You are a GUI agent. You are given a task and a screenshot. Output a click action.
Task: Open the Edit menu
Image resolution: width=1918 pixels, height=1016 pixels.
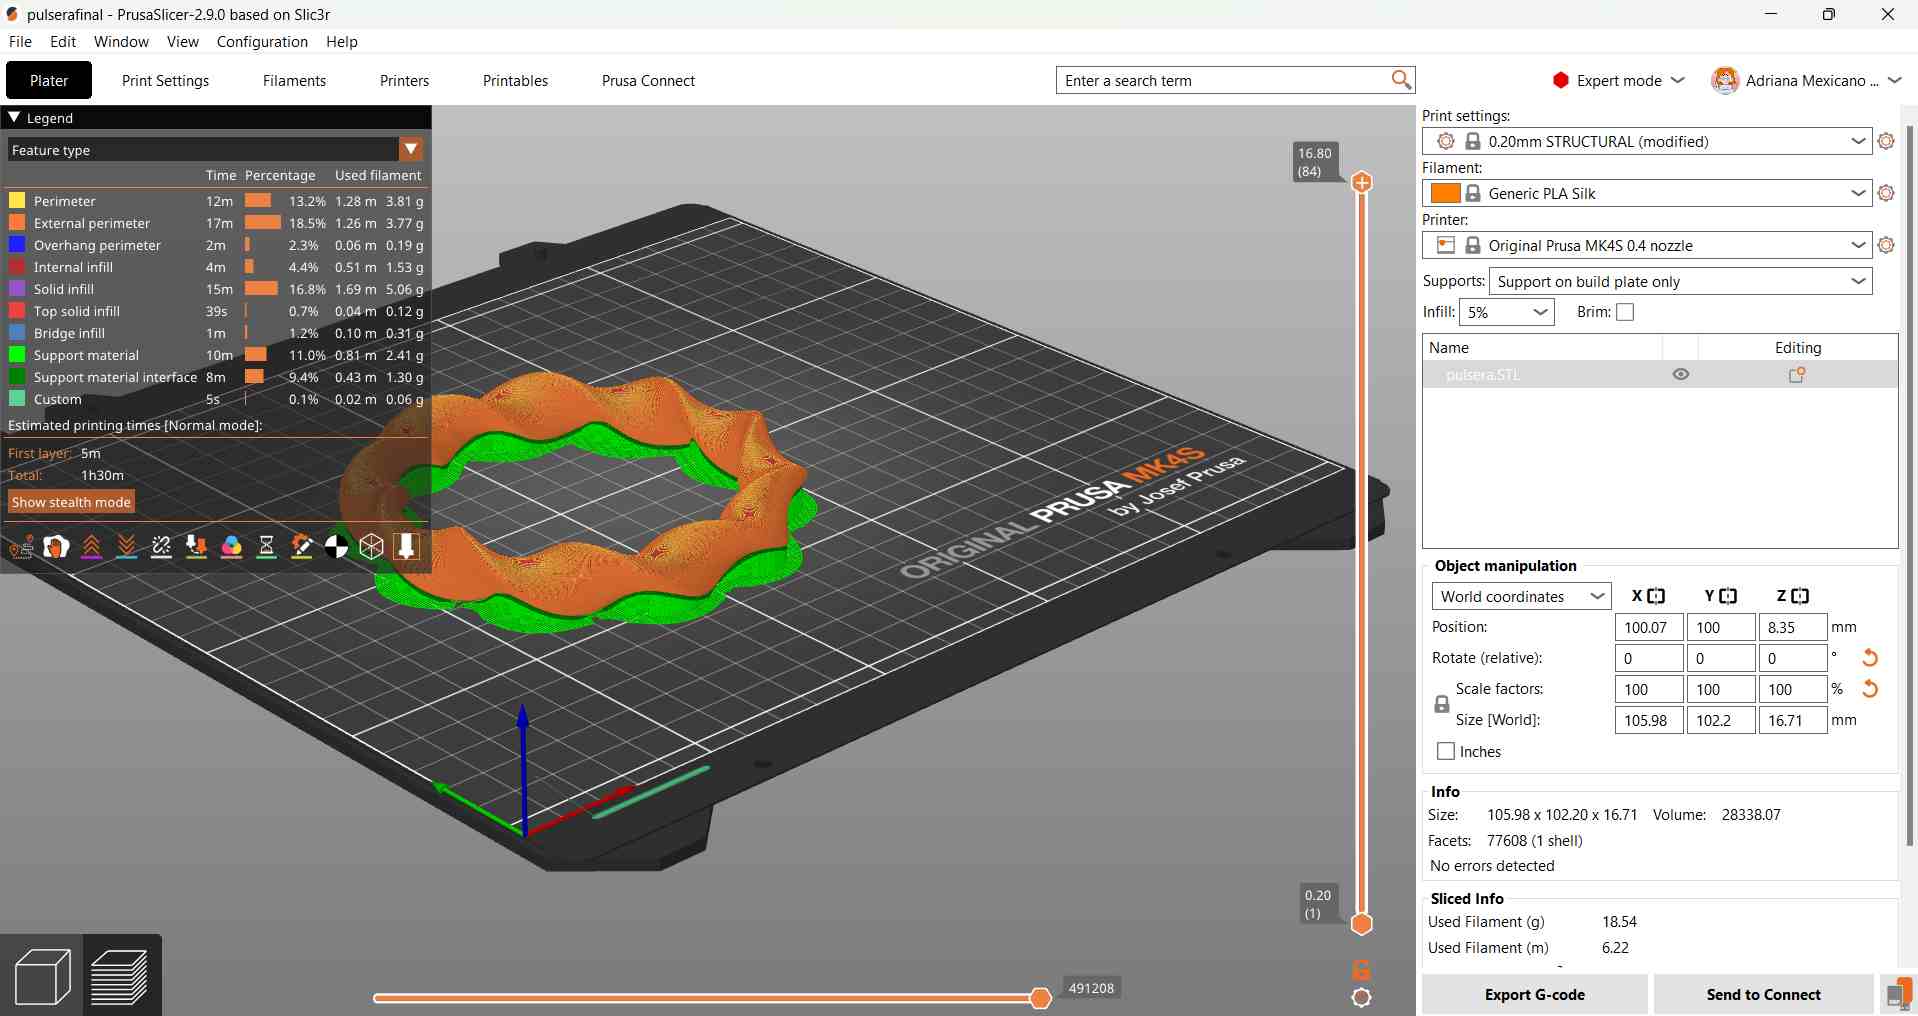point(63,42)
